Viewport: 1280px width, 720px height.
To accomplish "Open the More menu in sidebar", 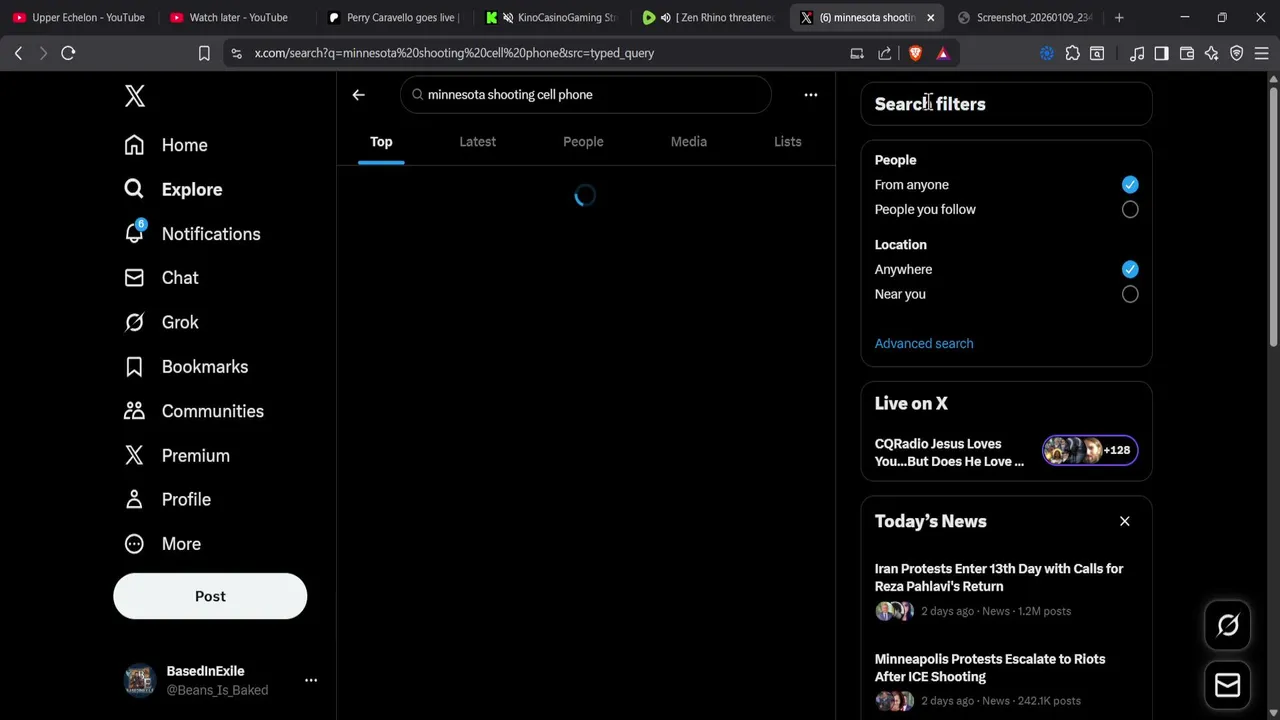I will coord(162,544).
